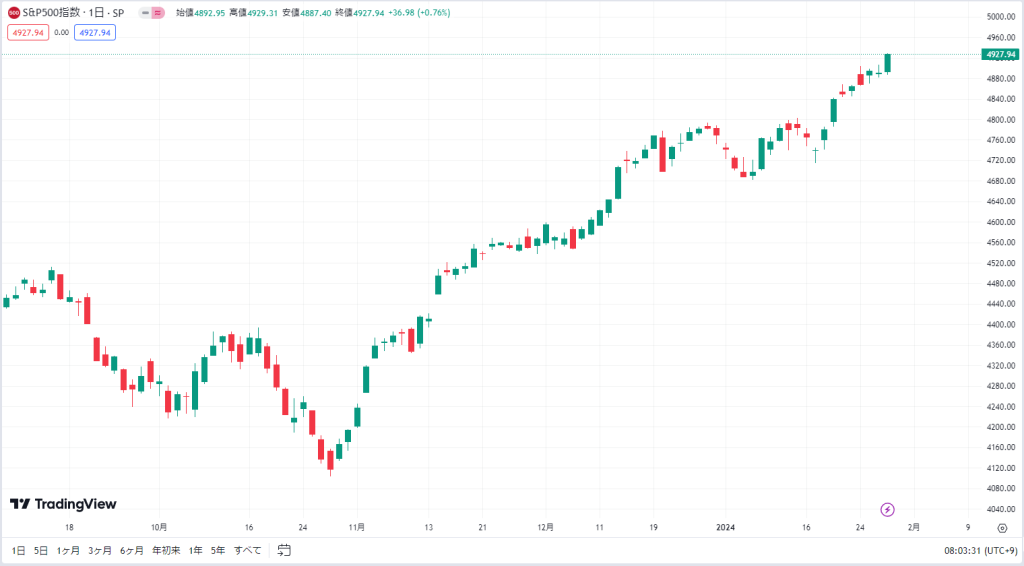
Task: Open chart settings gear in corner
Action: [x=1002, y=528]
